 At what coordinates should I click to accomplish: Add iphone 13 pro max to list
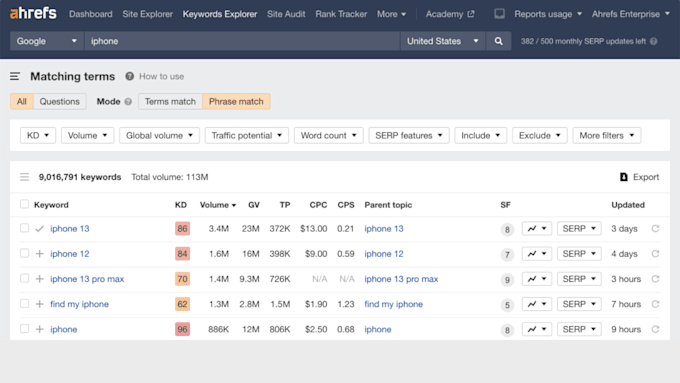pos(39,279)
